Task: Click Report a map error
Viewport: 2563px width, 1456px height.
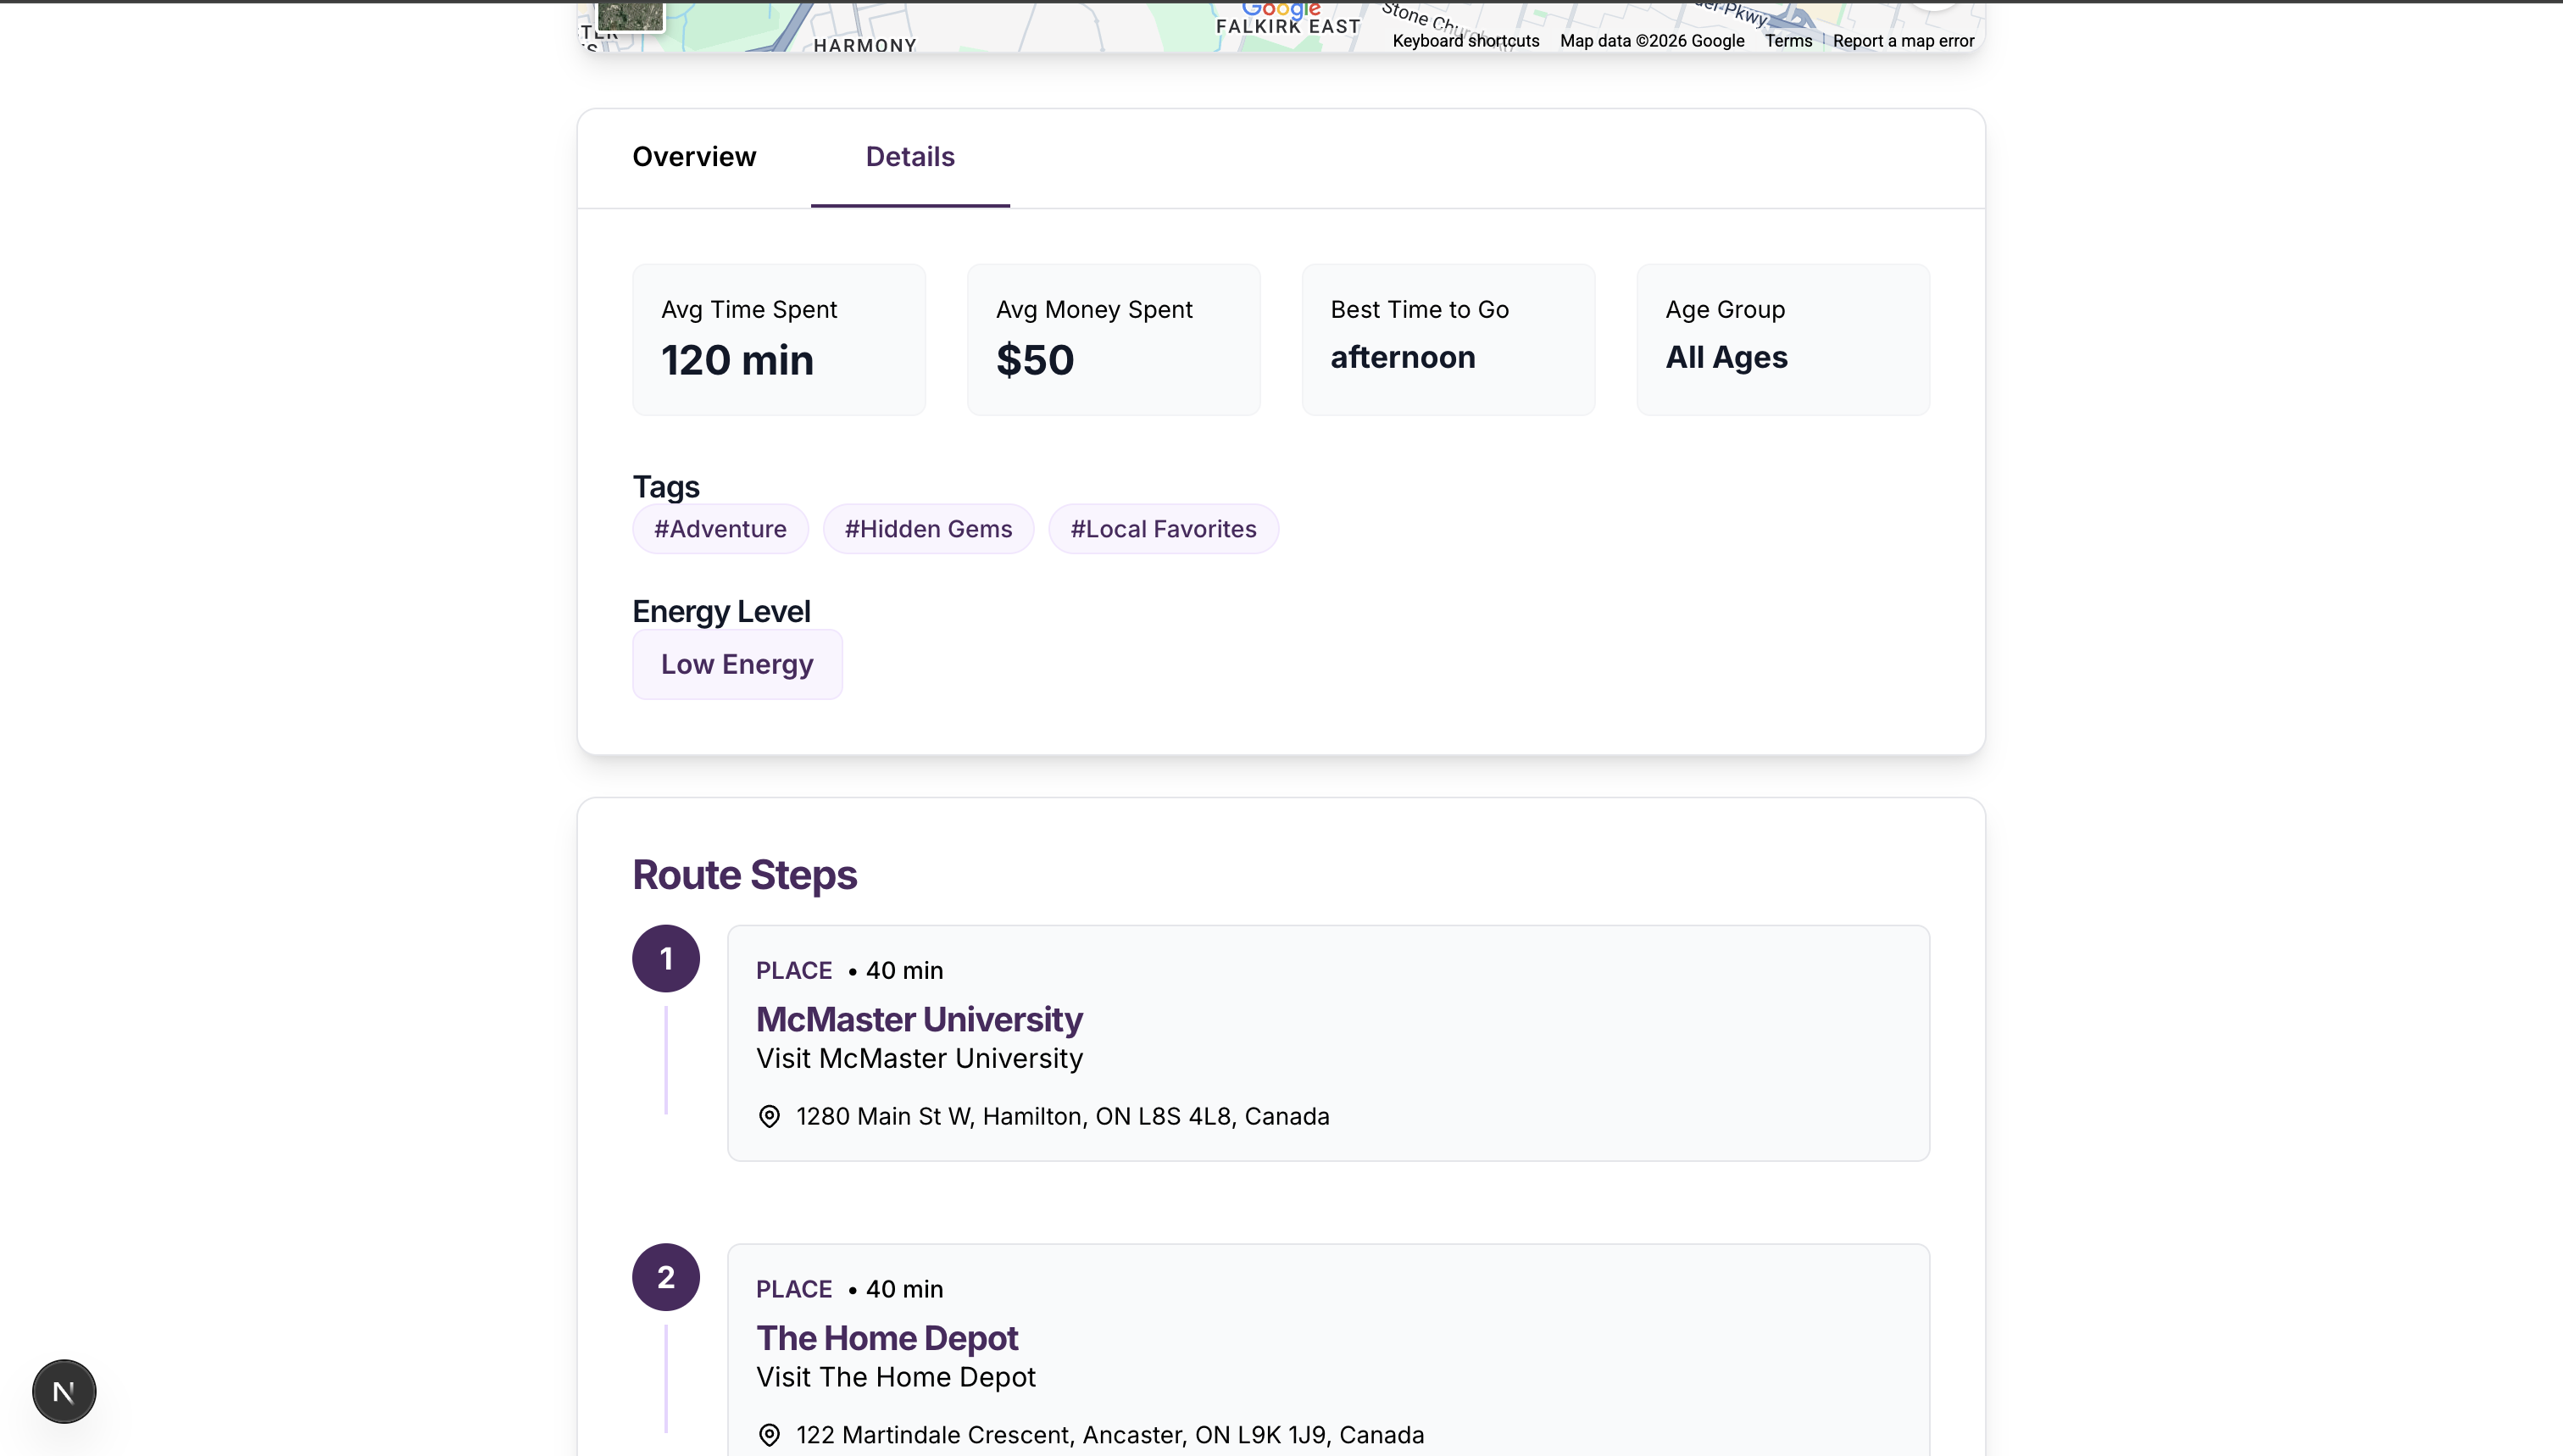Action: 1903,41
